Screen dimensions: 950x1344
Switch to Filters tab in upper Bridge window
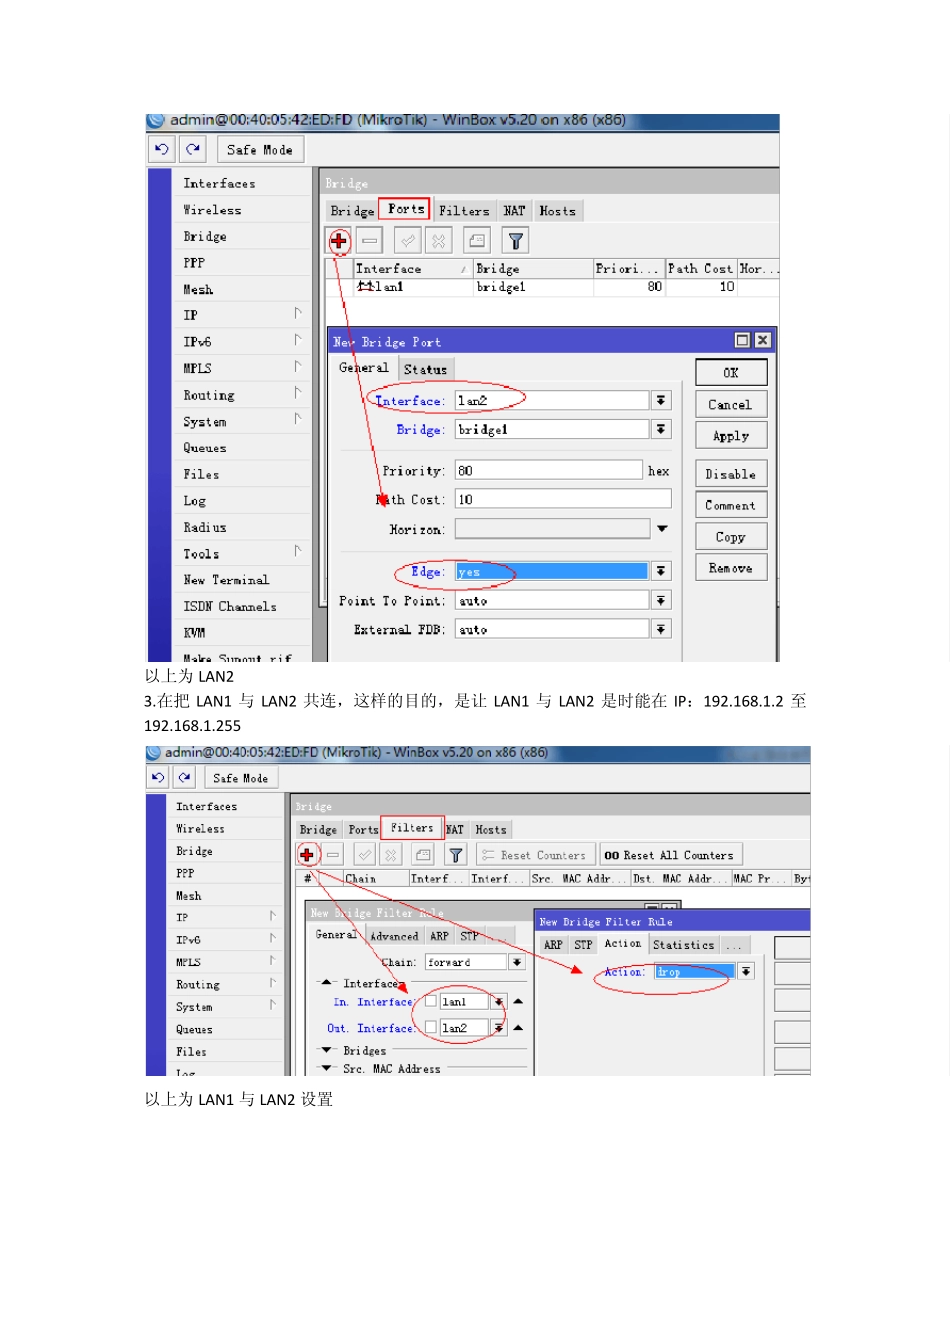pos(464,211)
